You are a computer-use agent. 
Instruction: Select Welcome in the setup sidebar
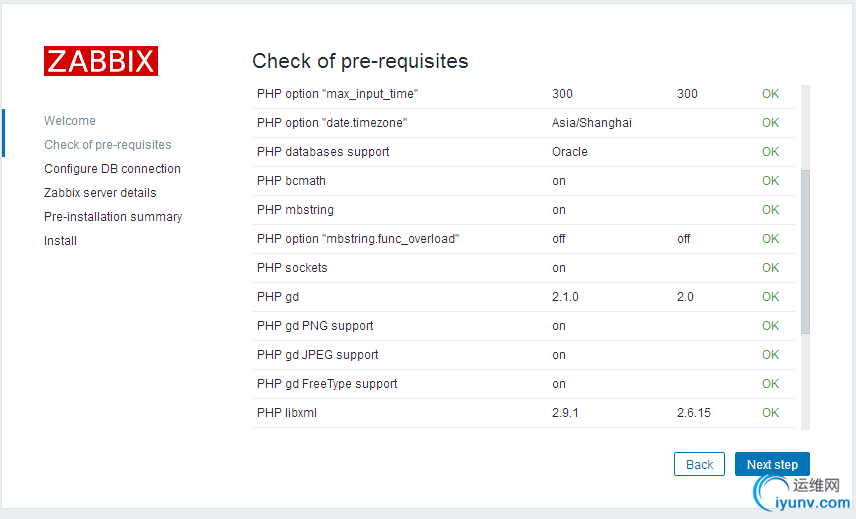(x=70, y=121)
